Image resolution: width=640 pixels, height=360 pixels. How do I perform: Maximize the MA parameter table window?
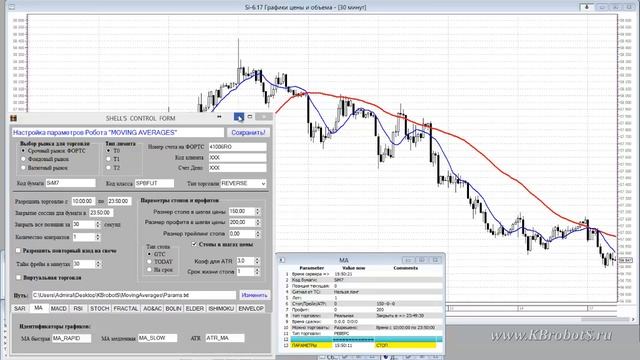coord(422,260)
